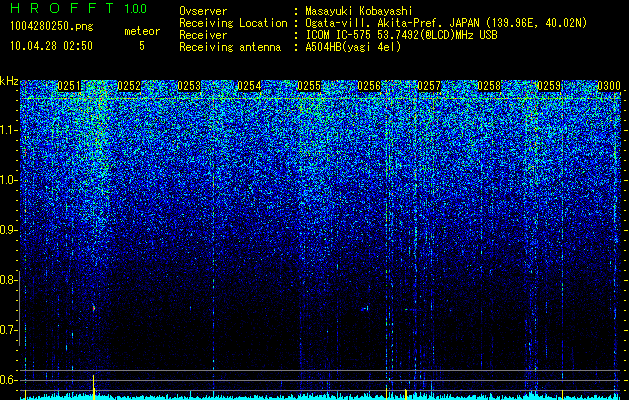The image size is (629, 400).
Task: Click the 0254 time marker
Action: (x=249, y=86)
